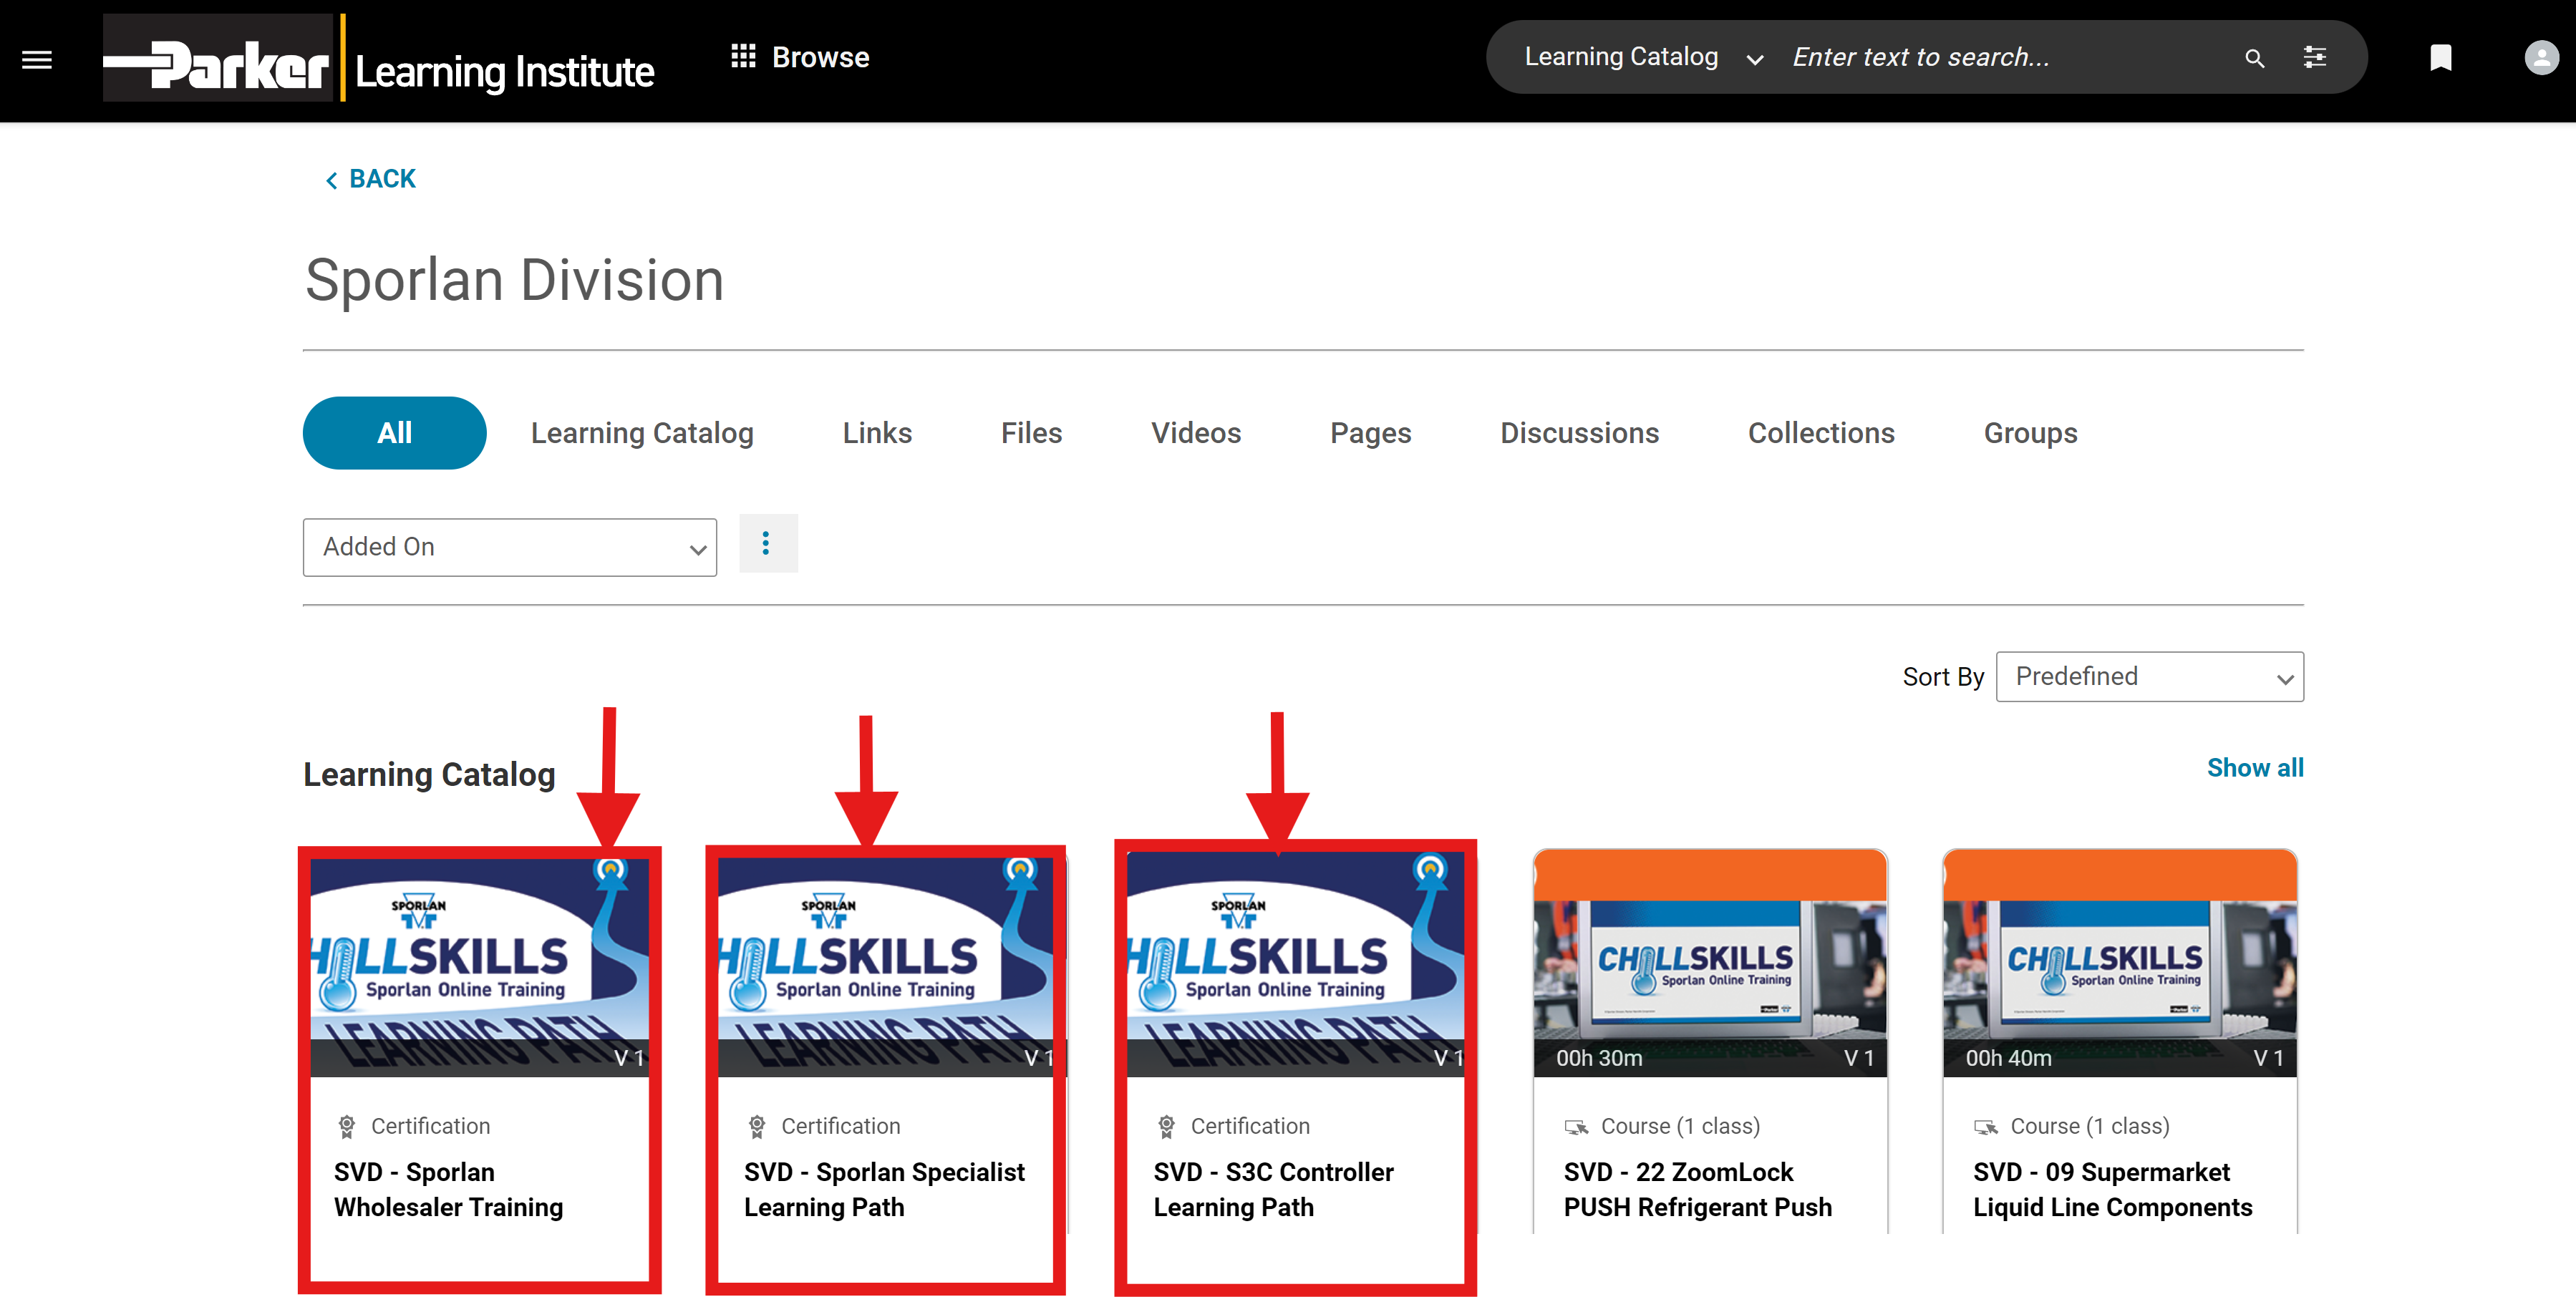
Task: Click the 00h 30m duration label
Action: pos(1599,1058)
